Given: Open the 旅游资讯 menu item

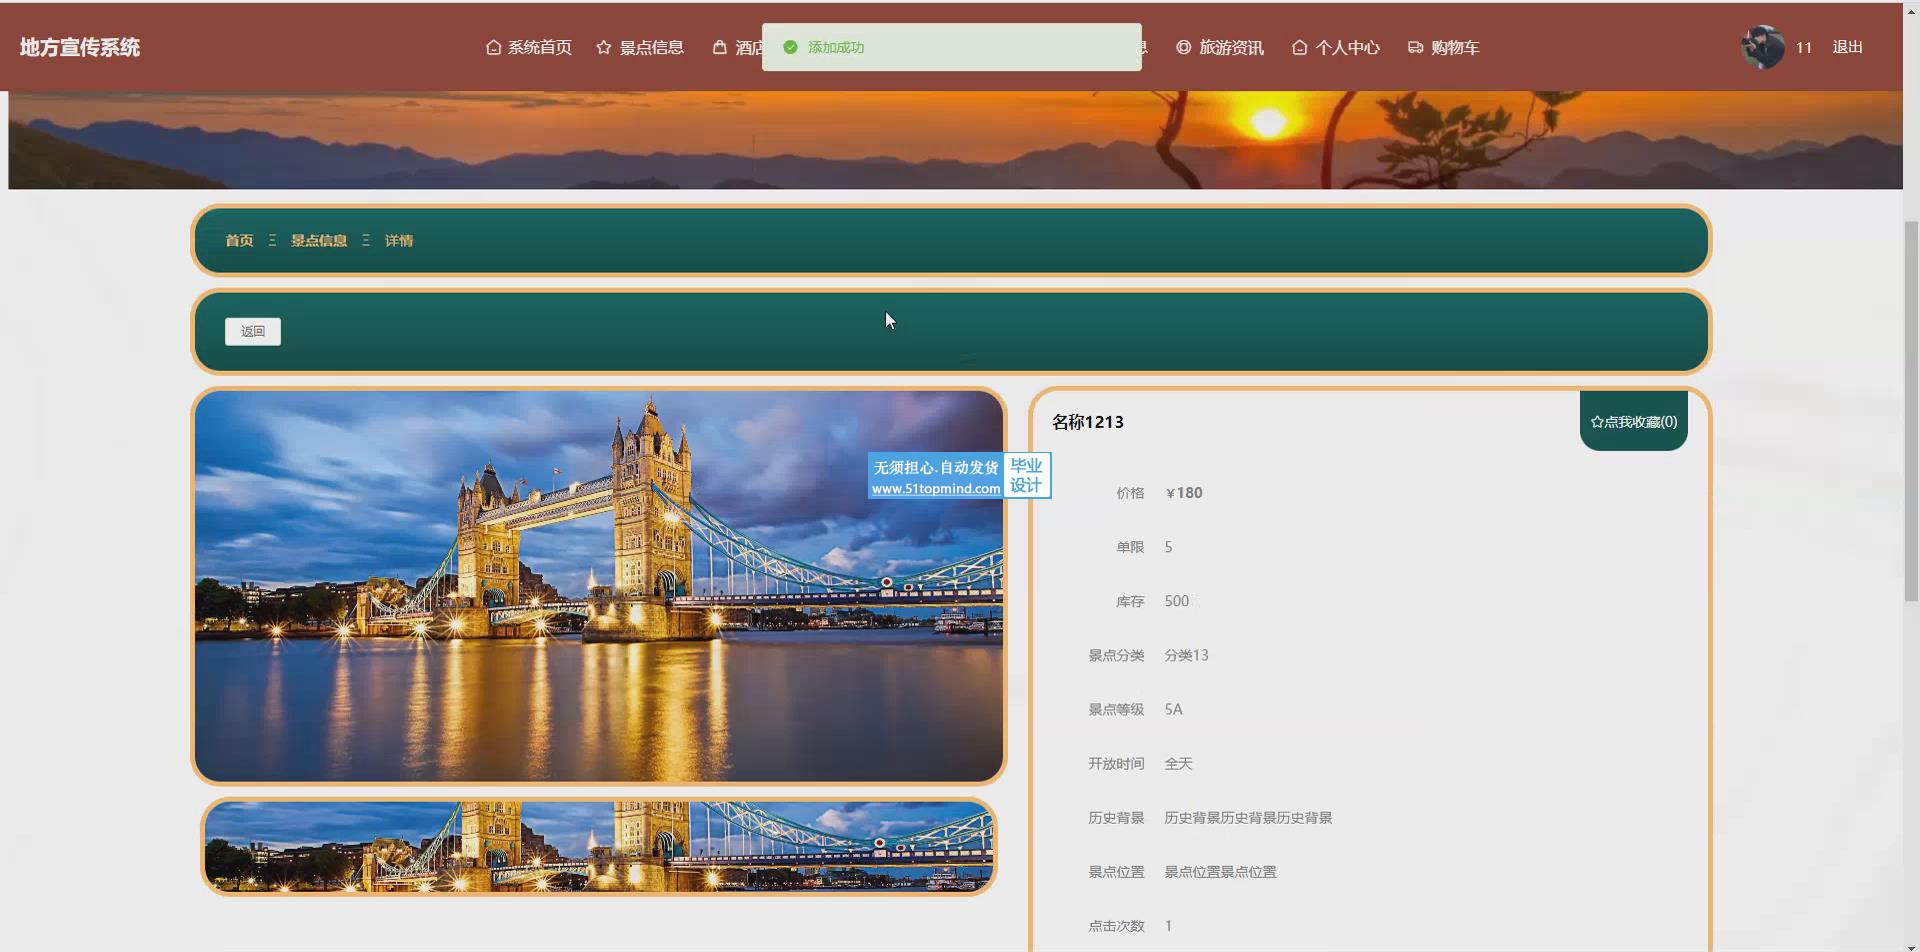Looking at the screenshot, I should [1231, 47].
